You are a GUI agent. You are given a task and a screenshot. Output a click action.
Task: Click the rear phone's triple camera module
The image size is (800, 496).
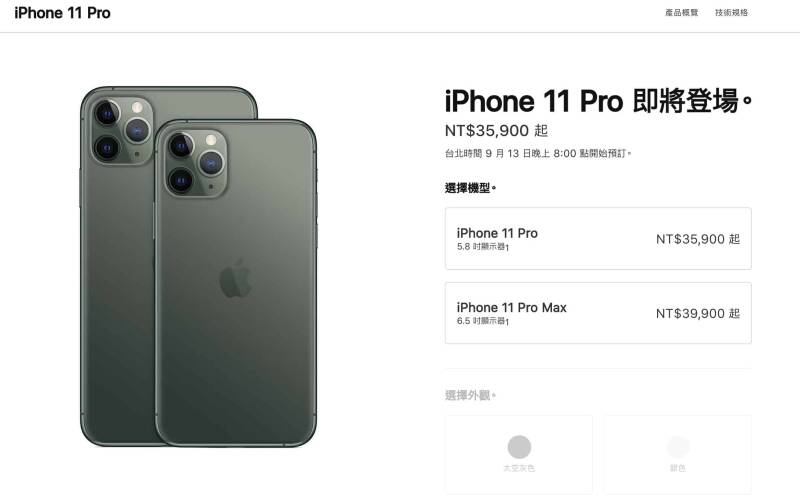pos(122,130)
